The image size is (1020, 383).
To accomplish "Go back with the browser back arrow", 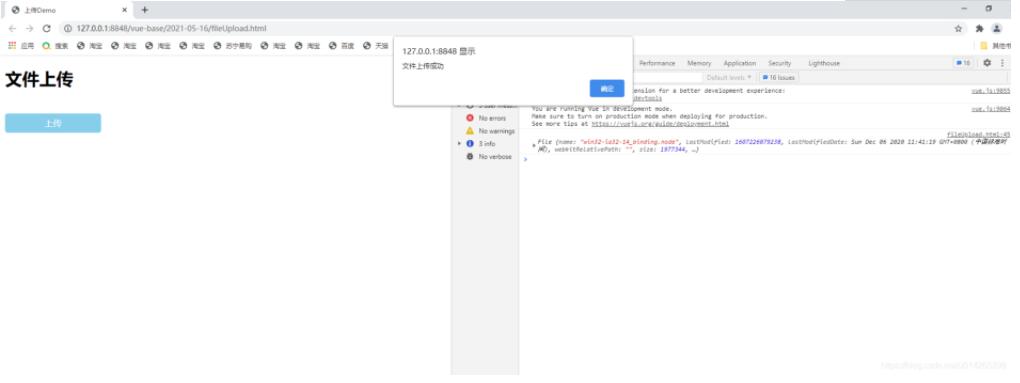I will click(12, 29).
